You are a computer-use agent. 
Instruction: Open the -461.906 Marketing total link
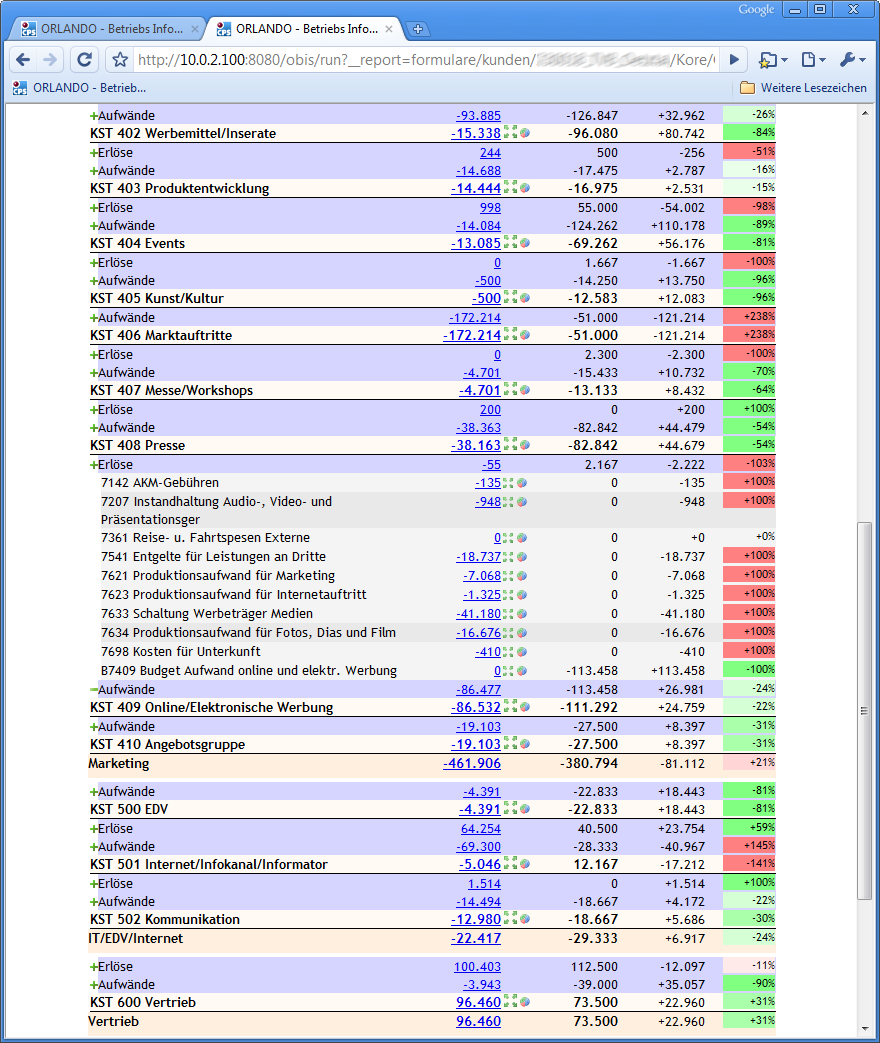472,764
